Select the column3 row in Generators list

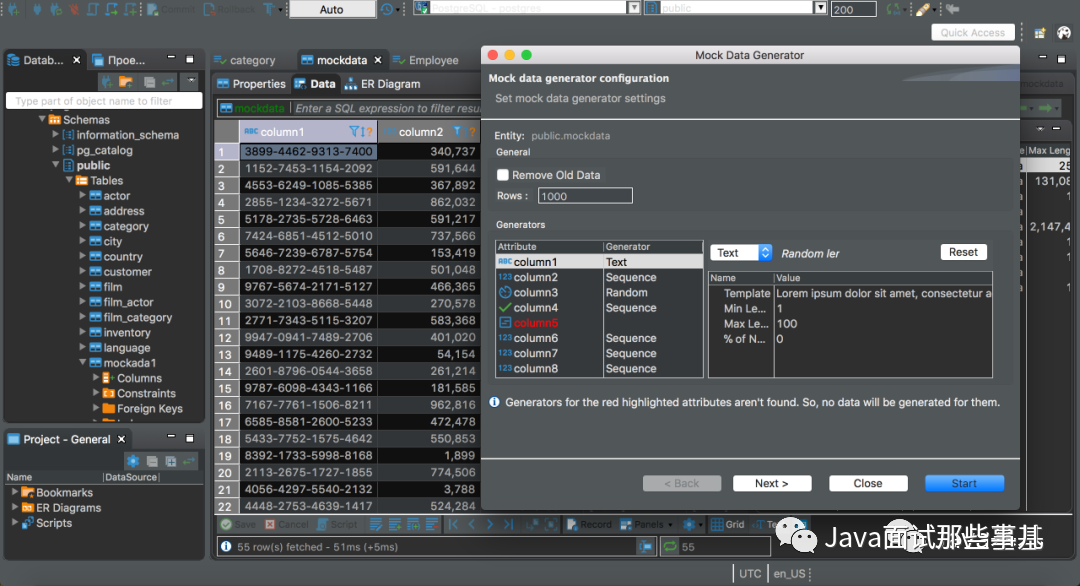599,293
